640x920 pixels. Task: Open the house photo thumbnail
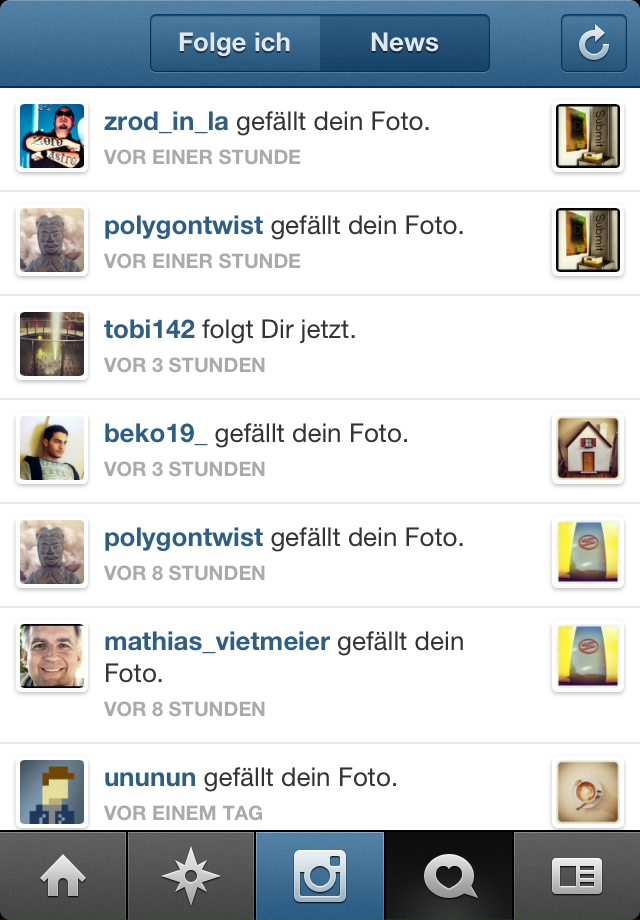tap(588, 448)
